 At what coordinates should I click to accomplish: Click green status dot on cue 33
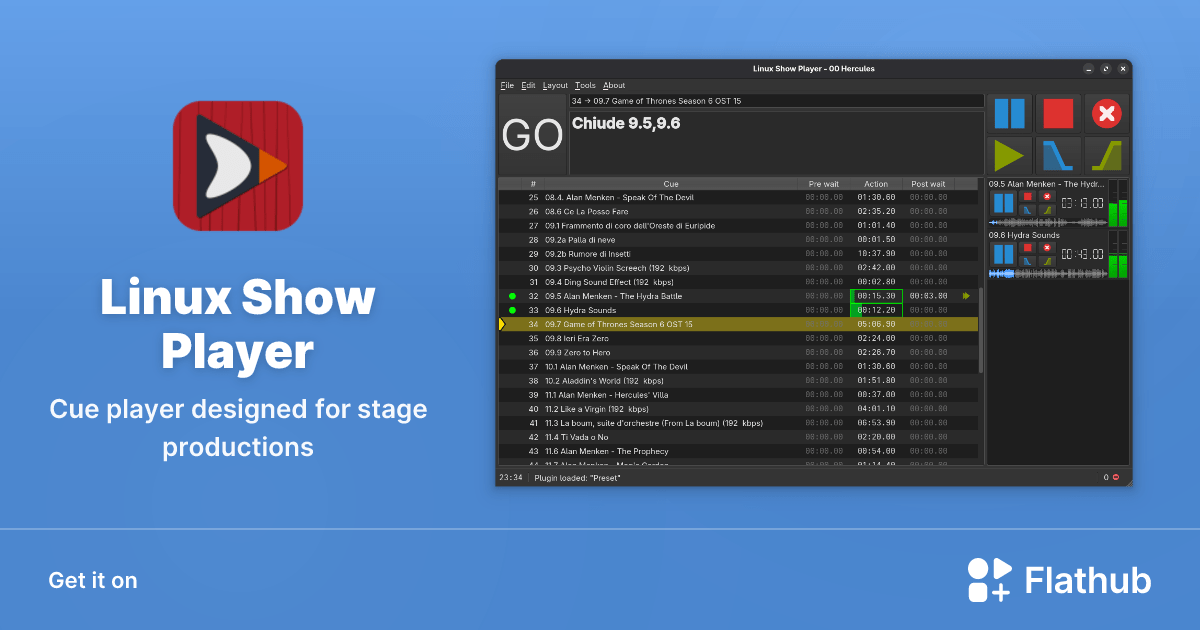pyautogui.click(x=512, y=310)
